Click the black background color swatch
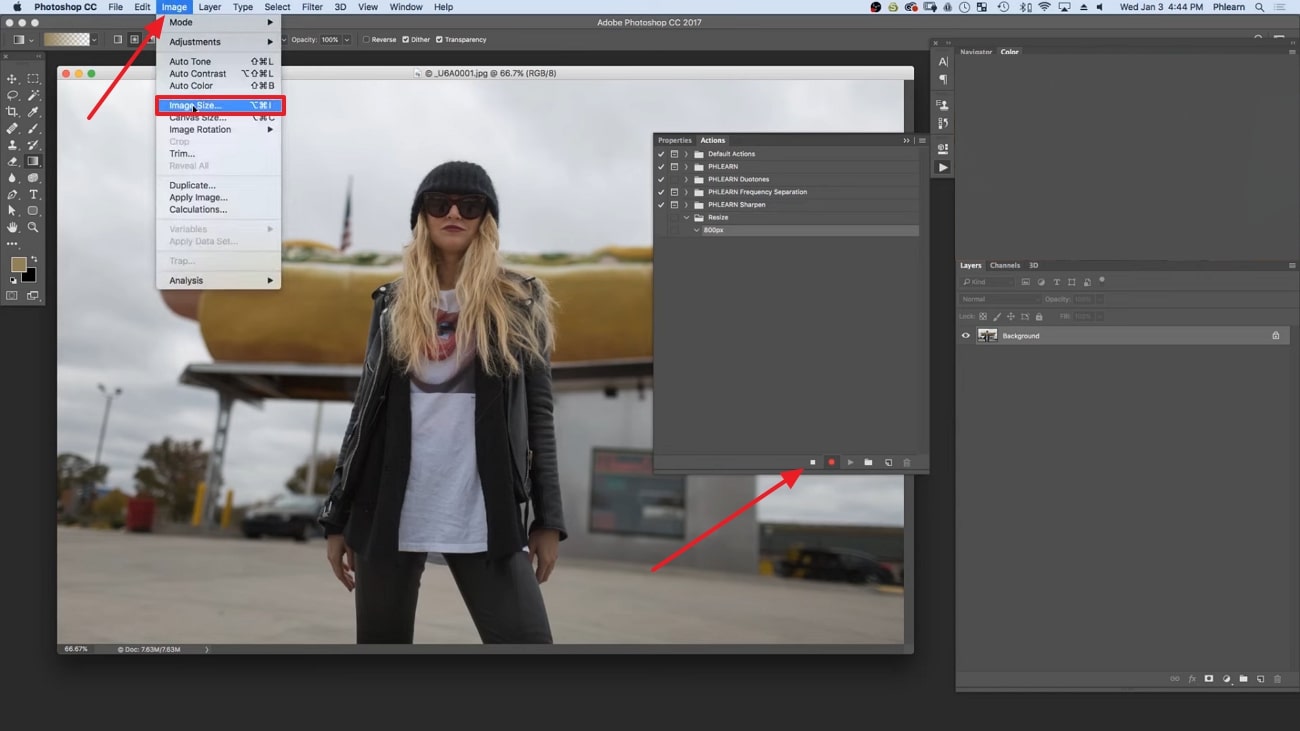Viewport: 1300px width, 731px height. (x=30, y=275)
